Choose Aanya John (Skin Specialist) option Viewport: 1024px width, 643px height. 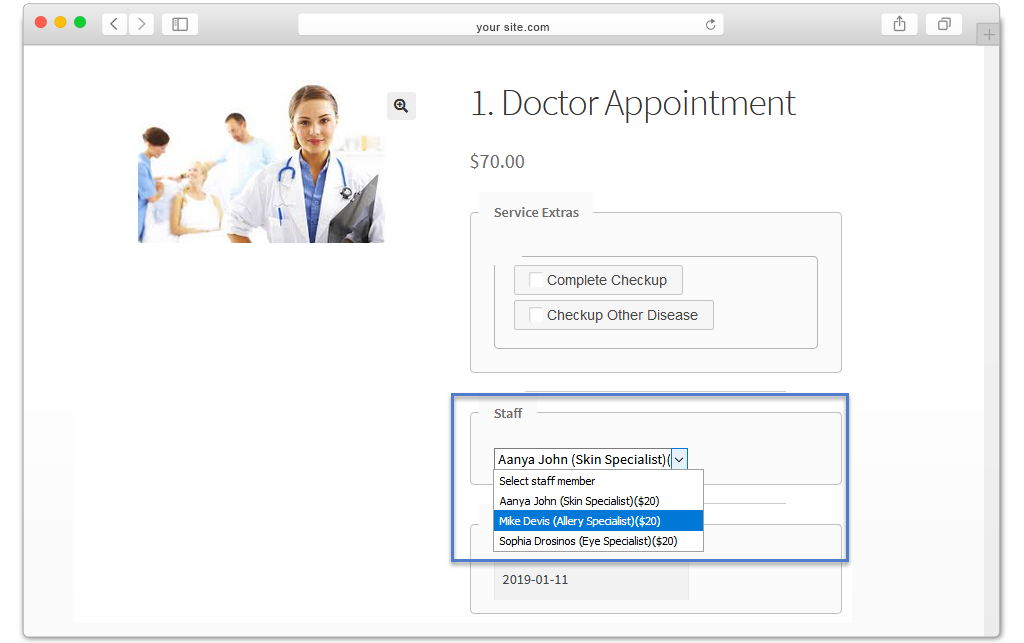click(598, 501)
